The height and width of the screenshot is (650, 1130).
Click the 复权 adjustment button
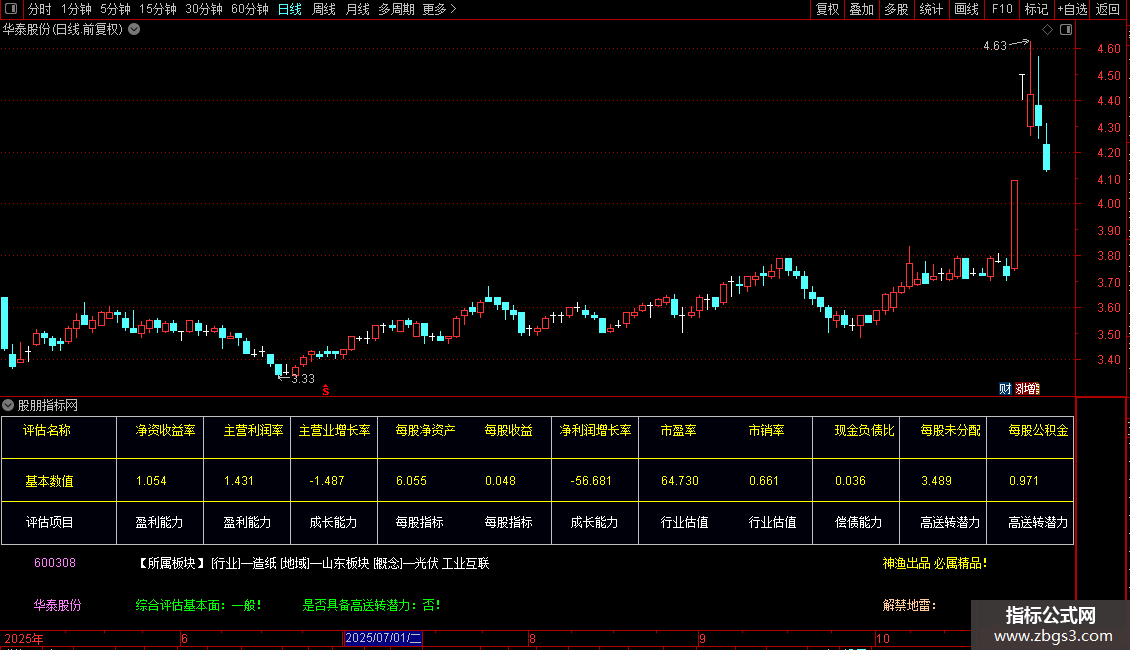[827, 9]
